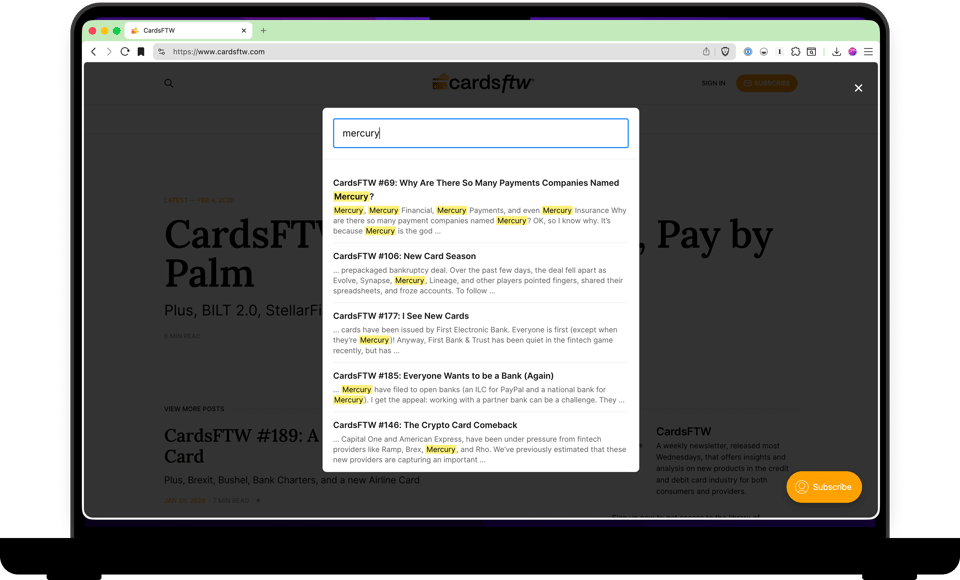Open the downloads arrow icon
This screenshot has width=960, height=580.
point(836,52)
